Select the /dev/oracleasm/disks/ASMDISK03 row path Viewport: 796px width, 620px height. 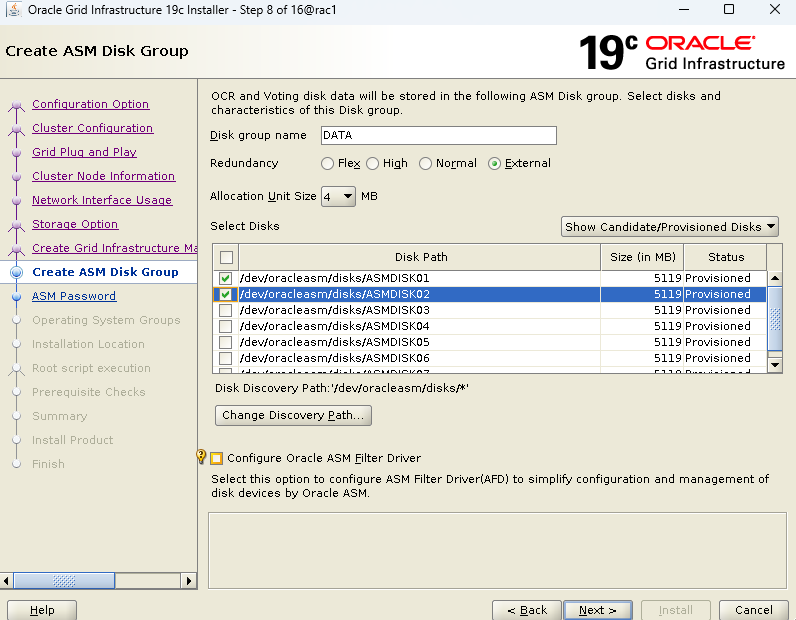(x=335, y=310)
